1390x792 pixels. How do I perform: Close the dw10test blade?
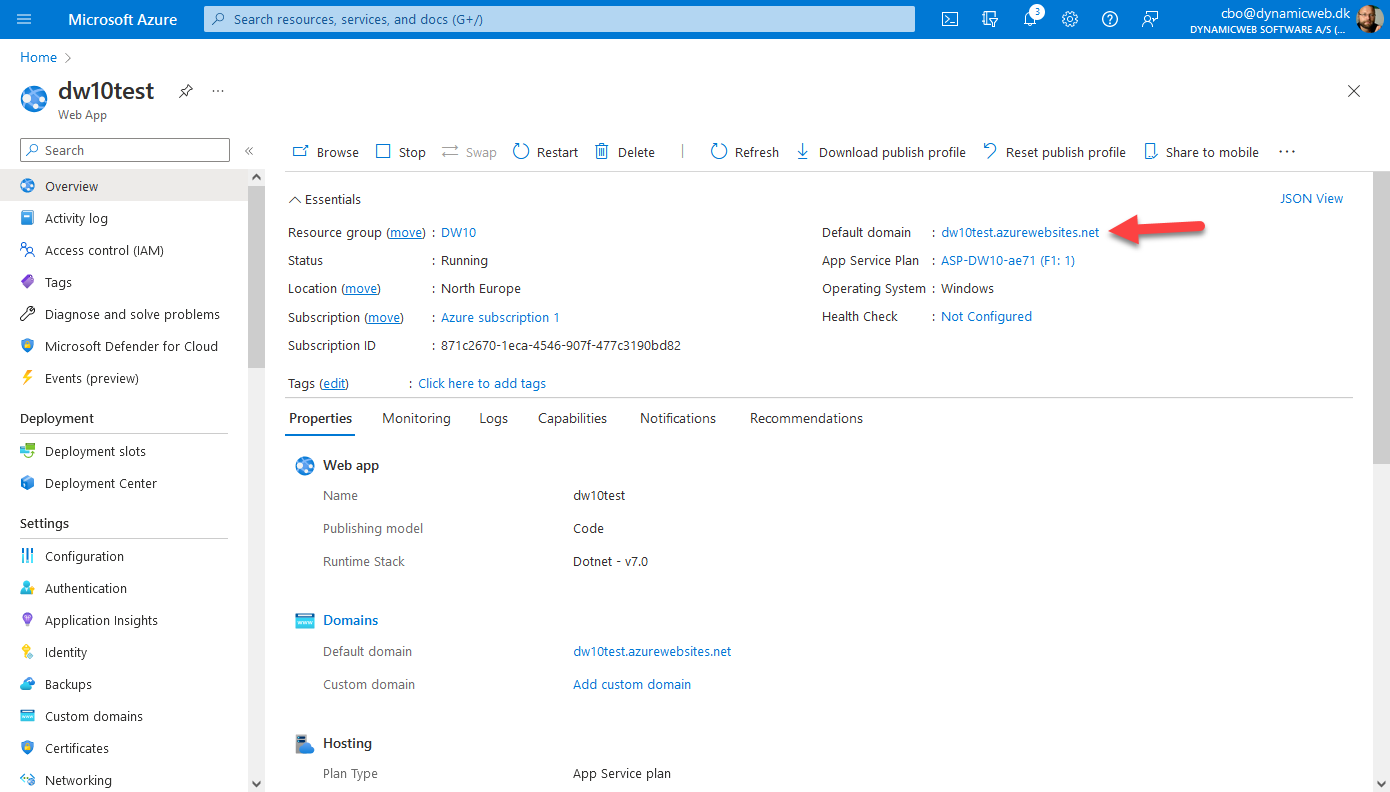coord(1354,91)
